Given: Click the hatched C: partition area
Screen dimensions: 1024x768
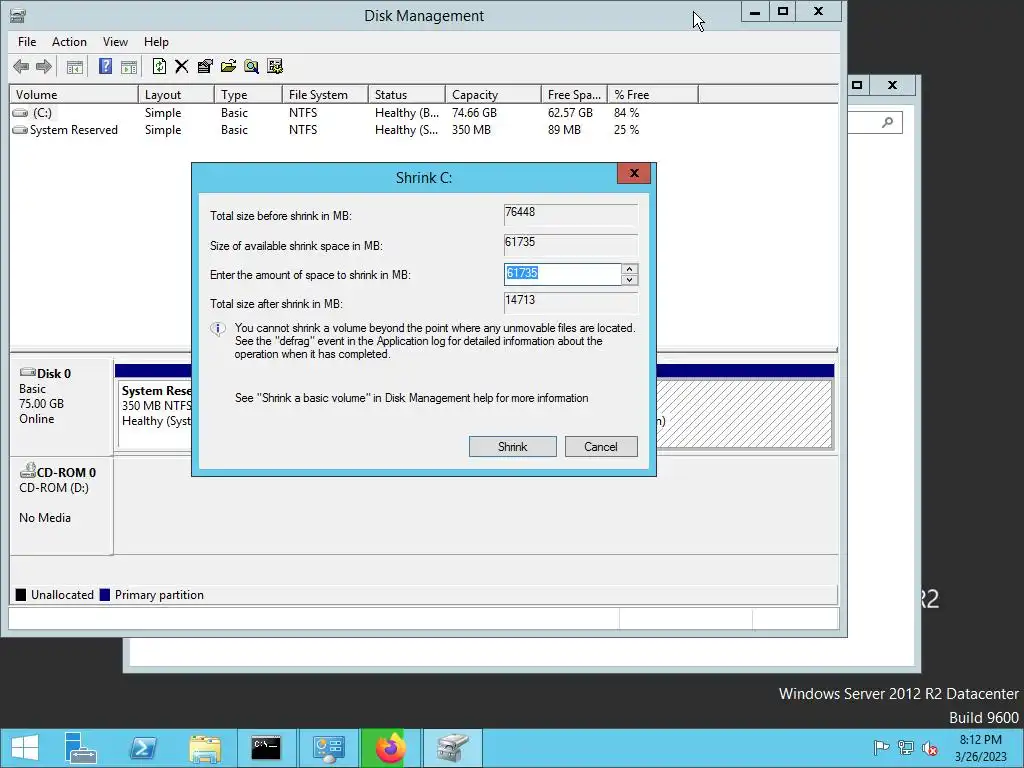Looking at the screenshot, I should (x=744, y=413).
